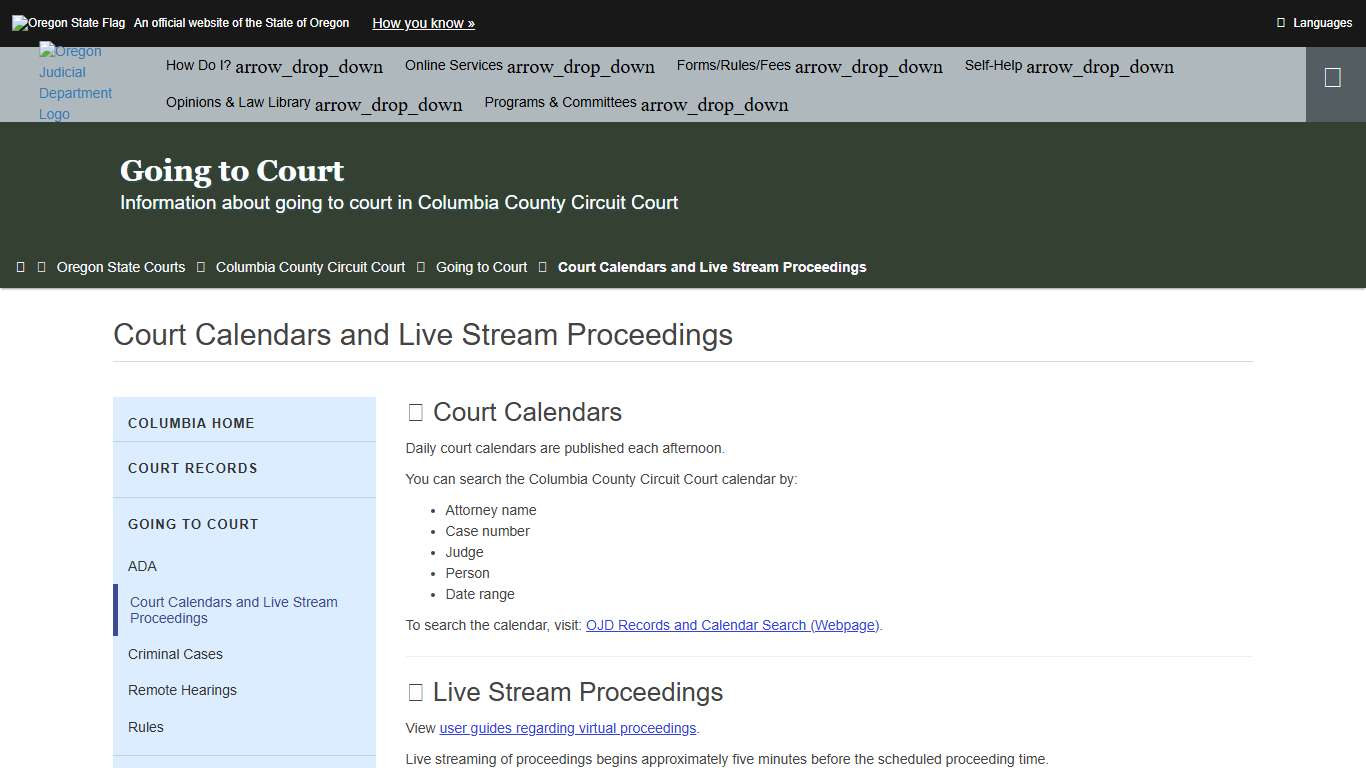Open the Self-Help dropdown

pos(1068,66)
